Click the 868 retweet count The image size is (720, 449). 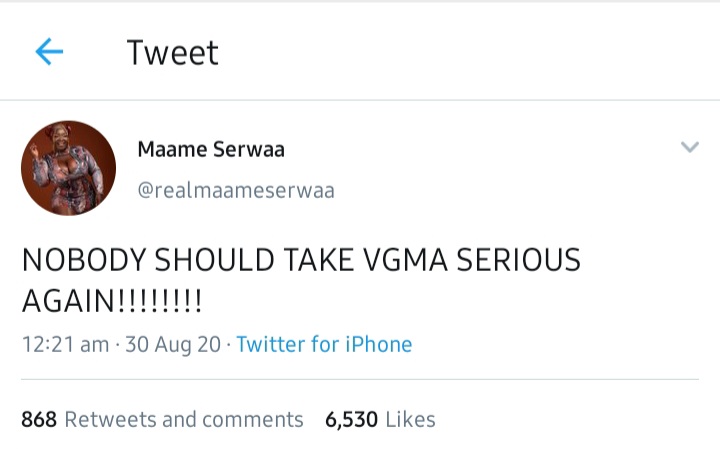tap(39, 419)
